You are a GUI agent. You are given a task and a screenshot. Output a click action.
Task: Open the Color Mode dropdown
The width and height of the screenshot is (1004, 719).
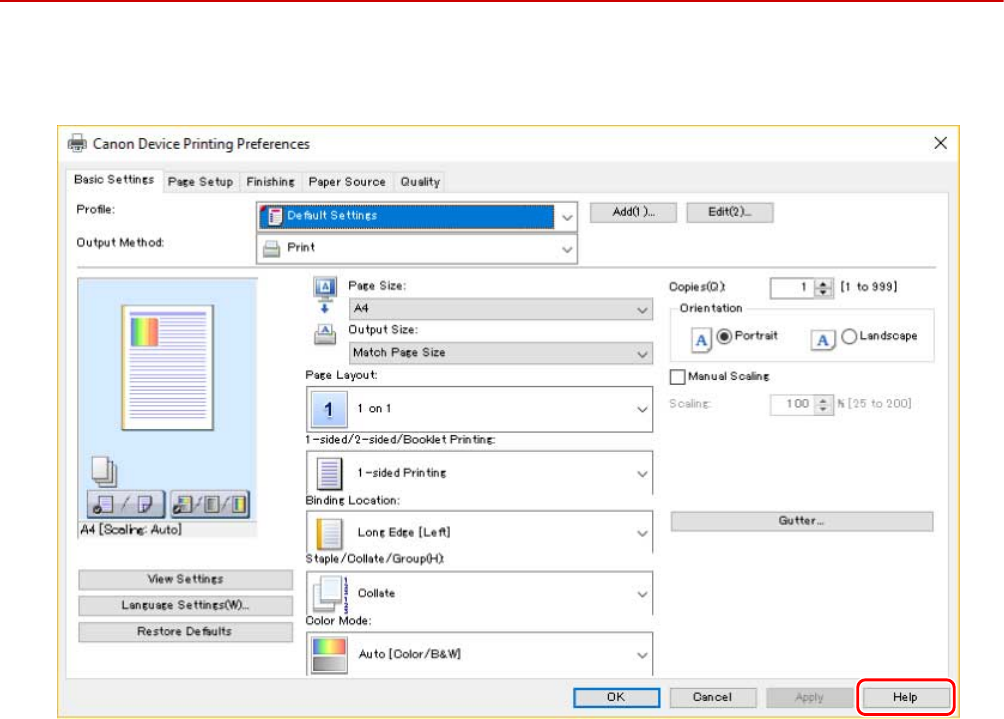(x=480, y=654)
